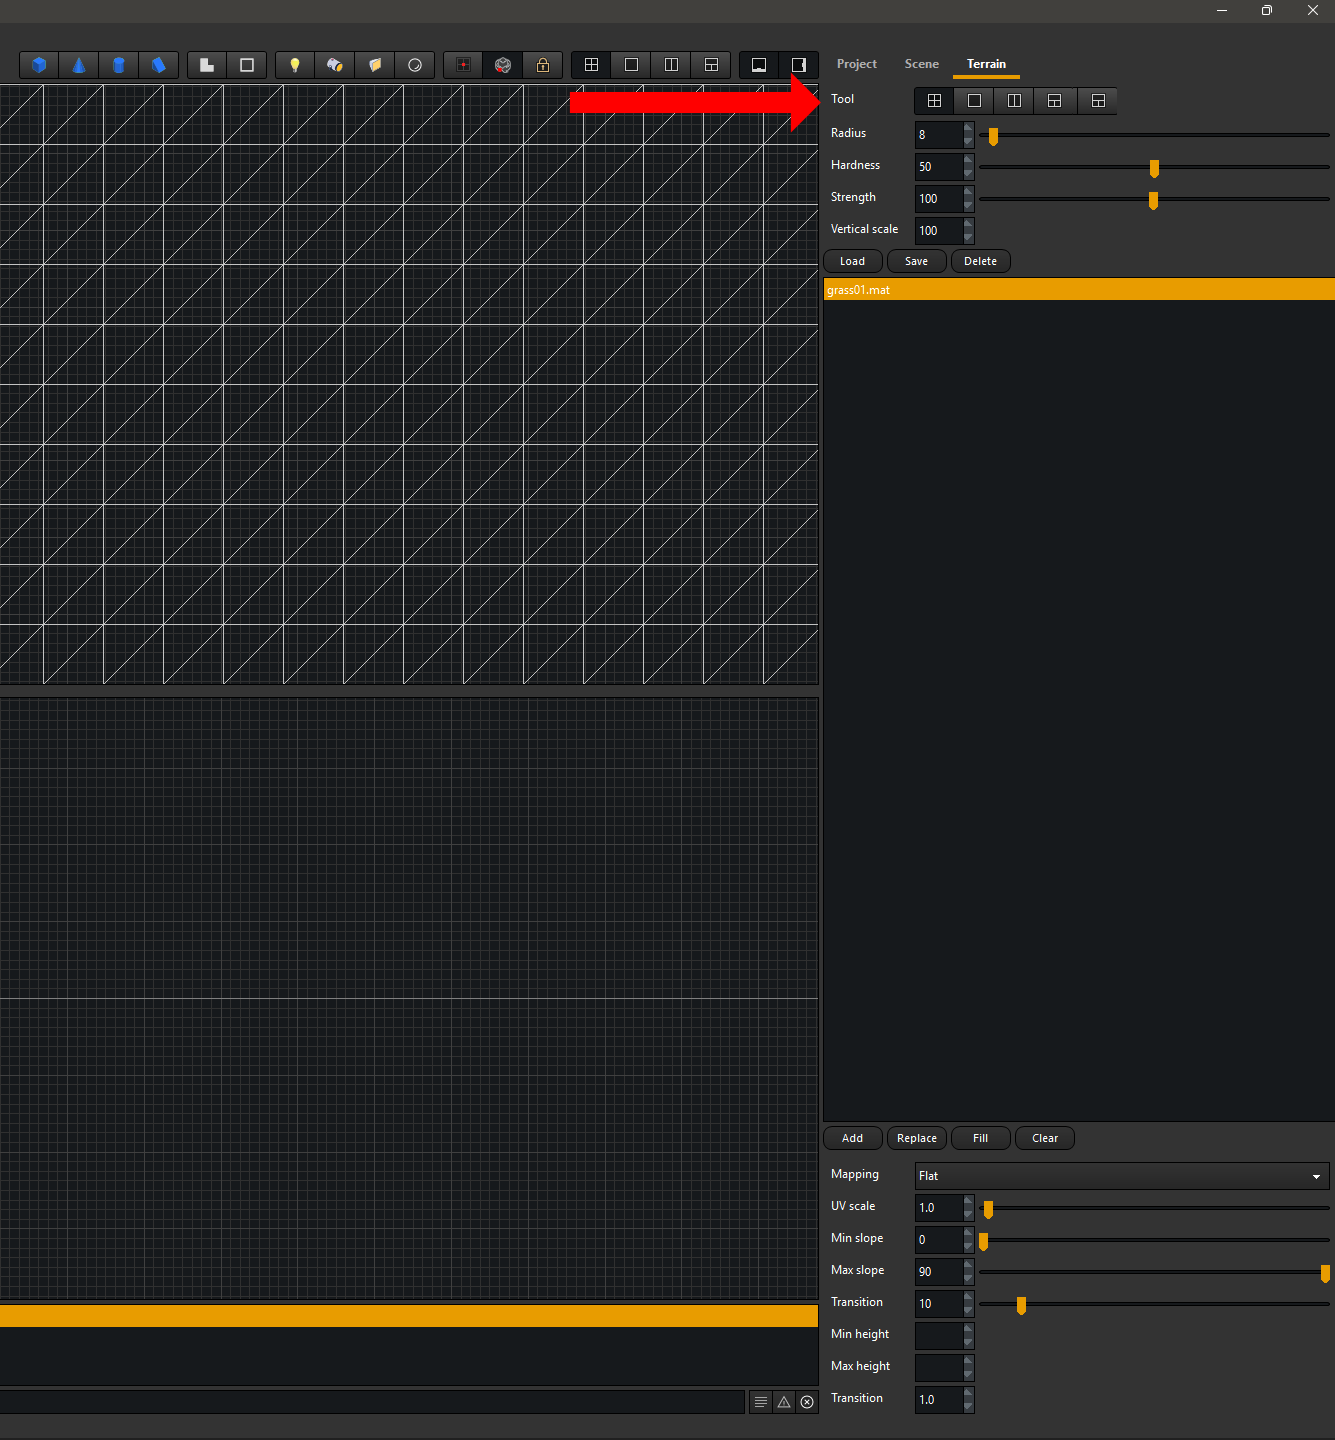Click the red crosshair icon in toolbar
The width and height of the screenshot is (1335, 1440).
463,65
